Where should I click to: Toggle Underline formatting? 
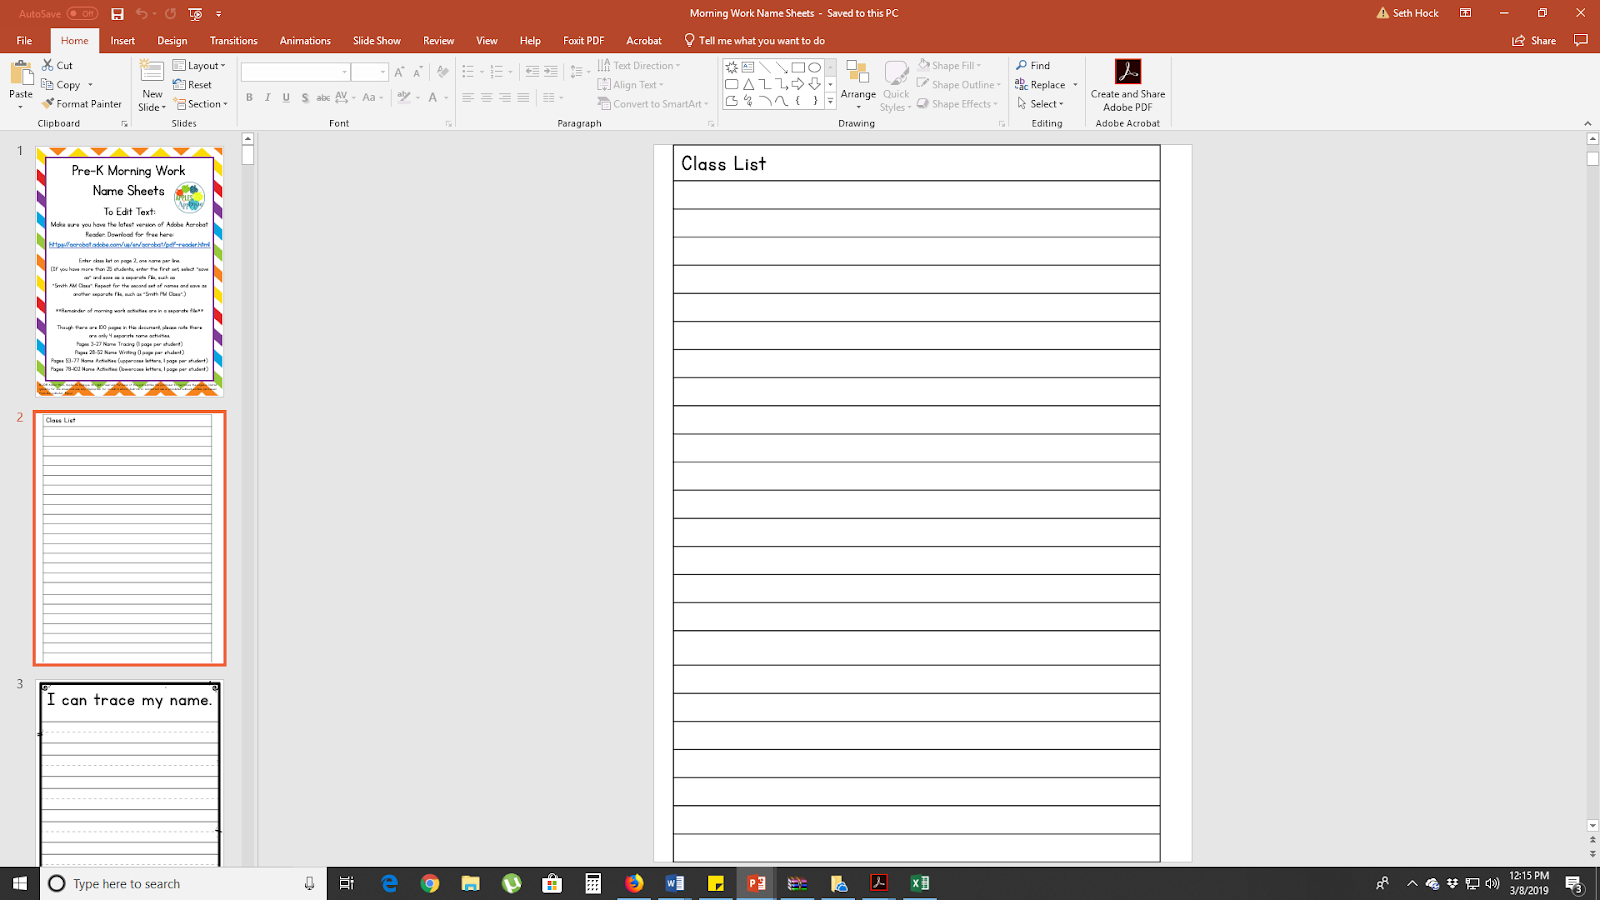[x=286, y=98]
